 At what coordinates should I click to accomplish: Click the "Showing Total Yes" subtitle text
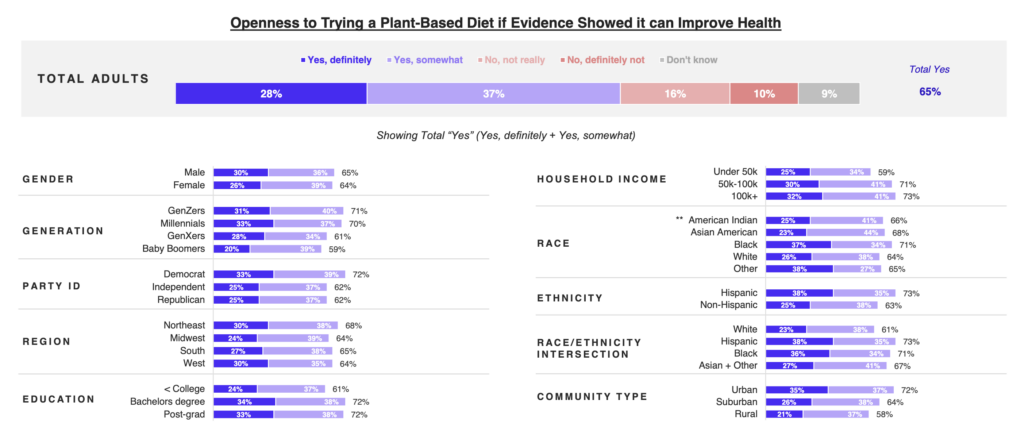click(506, 135)
